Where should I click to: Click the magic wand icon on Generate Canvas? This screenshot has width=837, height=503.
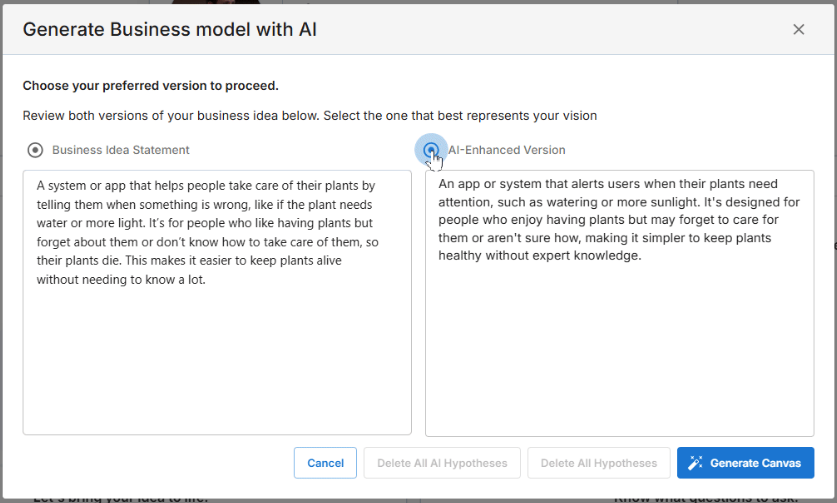pyautogui.click(x=695, y=463)
